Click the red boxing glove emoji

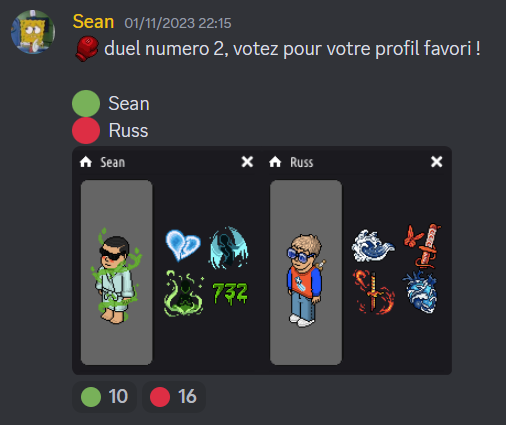click(87, 49)
